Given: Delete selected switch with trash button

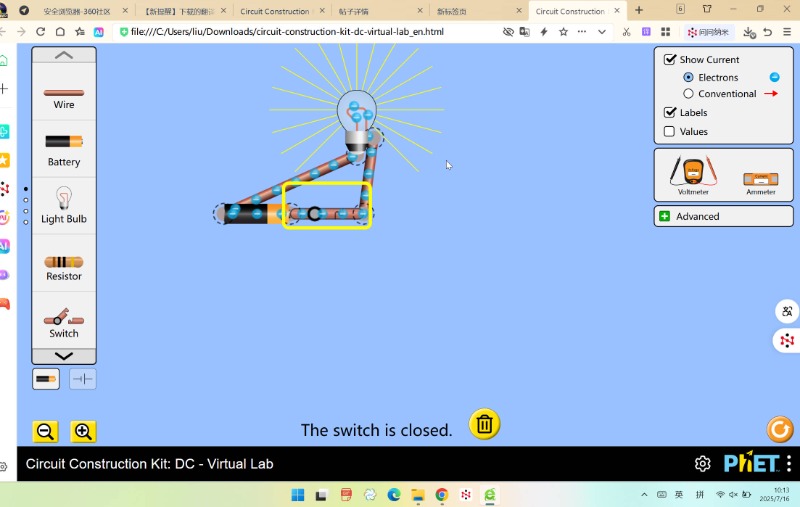Looking at the screenshot, I should [x=484, y=424].
